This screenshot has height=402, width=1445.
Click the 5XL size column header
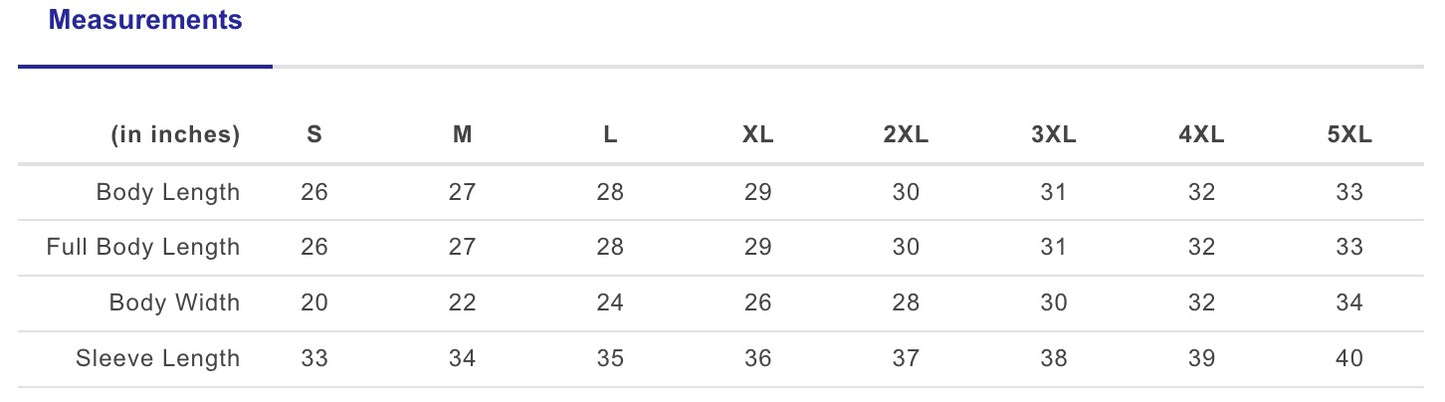[1350, 135]
